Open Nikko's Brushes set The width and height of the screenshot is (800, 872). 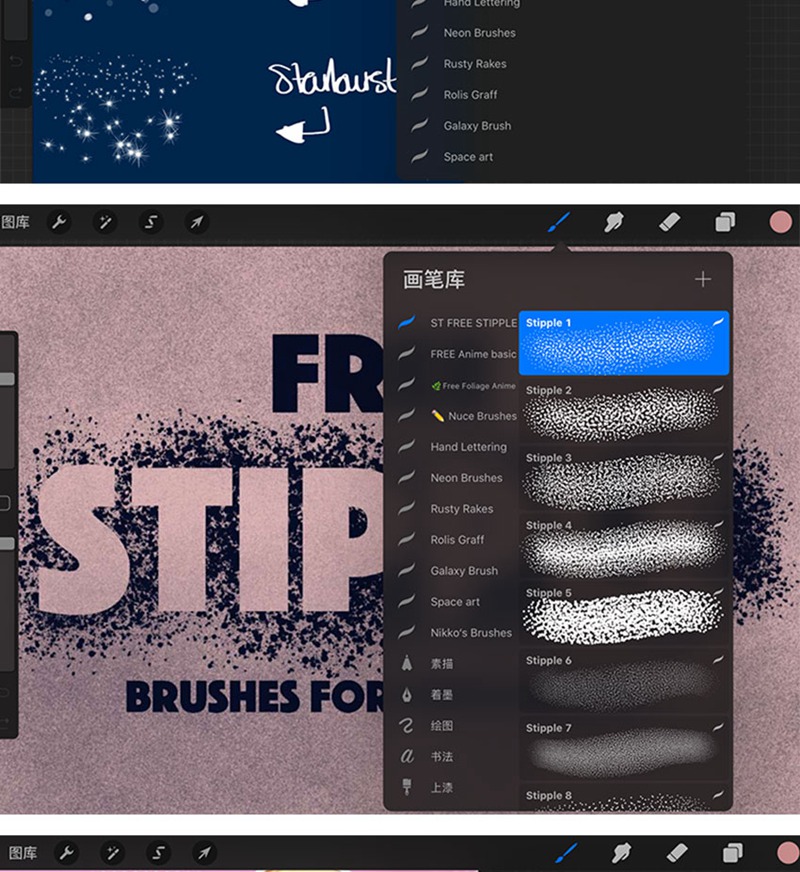[x=470, y=633]
